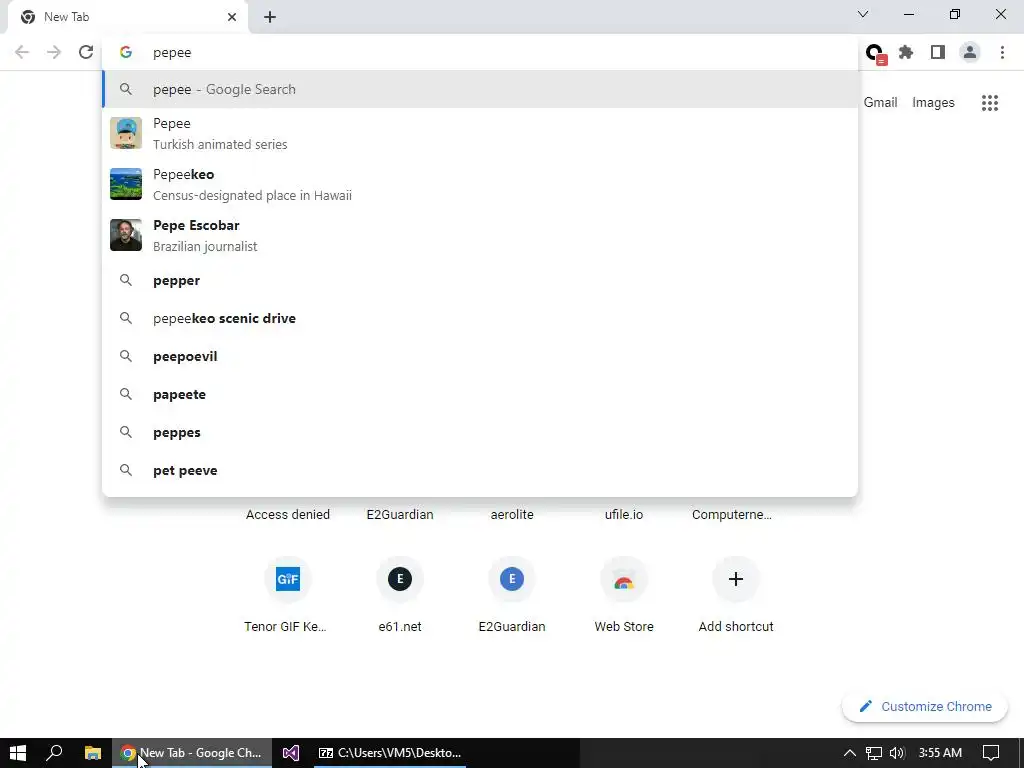Open the Tenor GIF Keyboard shortcut icon
Image resolution: width=1024 pixels, height=768 pixels.
[288, 579]
